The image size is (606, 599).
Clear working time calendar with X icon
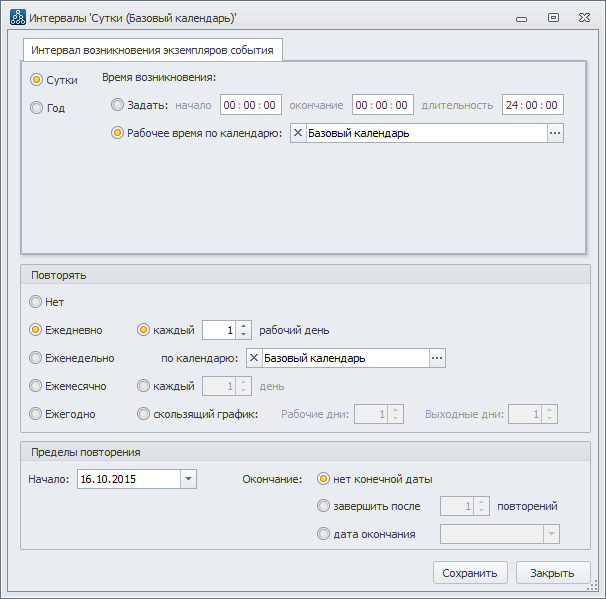click(299, 133)
